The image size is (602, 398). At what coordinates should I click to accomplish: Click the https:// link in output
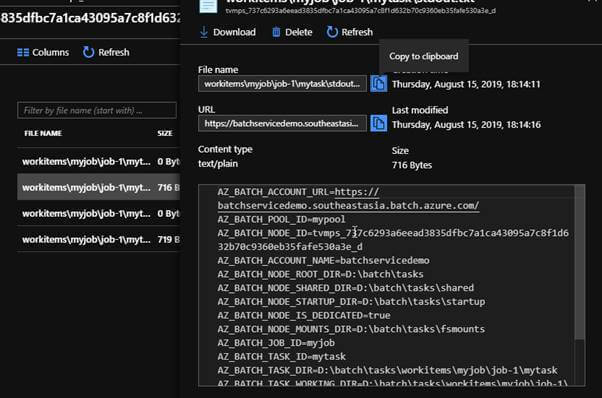point(357,192)
